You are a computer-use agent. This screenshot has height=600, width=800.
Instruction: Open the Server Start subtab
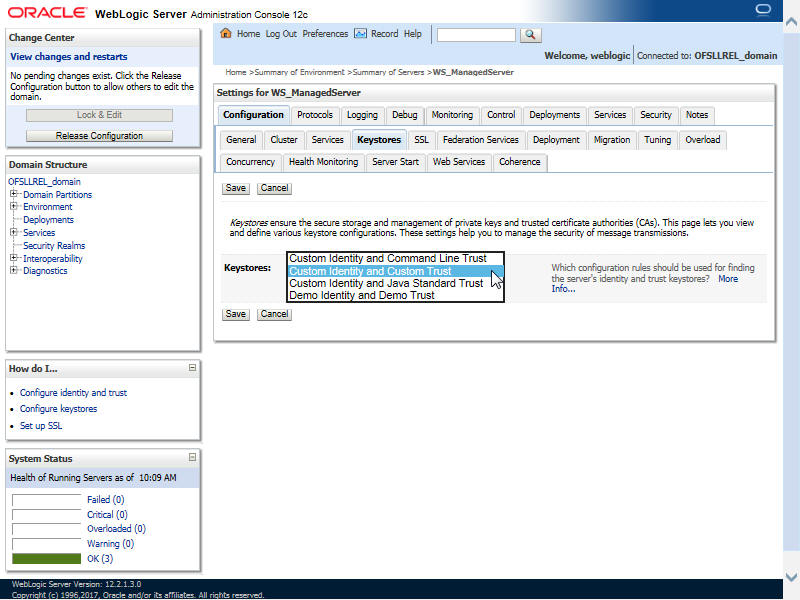coord(395,162)
